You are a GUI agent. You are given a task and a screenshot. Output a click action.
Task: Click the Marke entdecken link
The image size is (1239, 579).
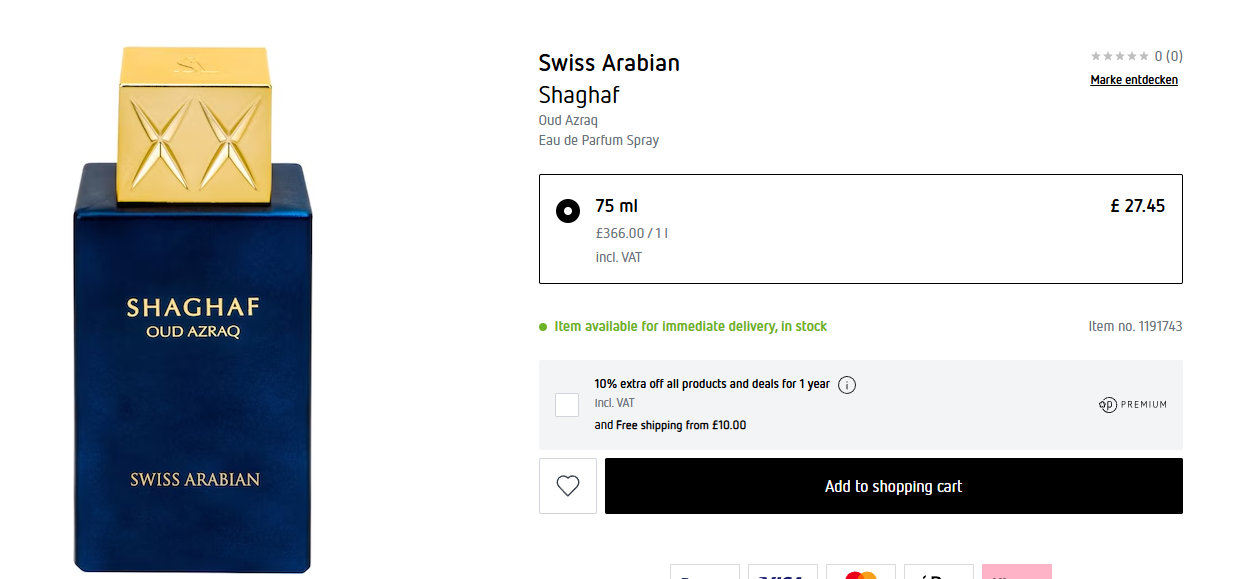tap(1133, 80)
